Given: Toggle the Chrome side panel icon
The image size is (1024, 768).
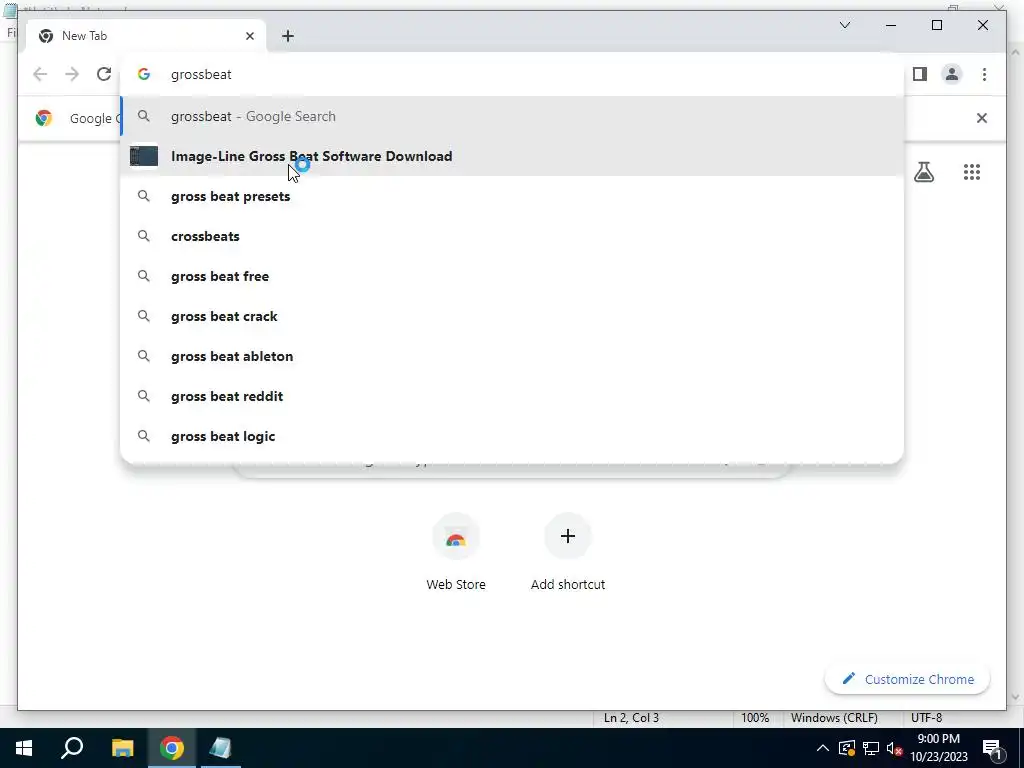Looking at the screenshot, I should click(920, 74).
